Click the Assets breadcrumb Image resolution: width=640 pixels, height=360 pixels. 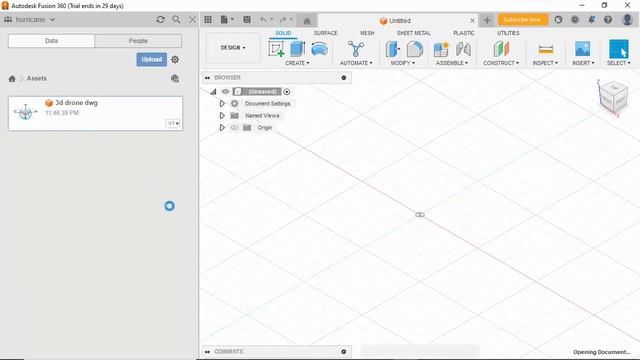tap(37, 78)
